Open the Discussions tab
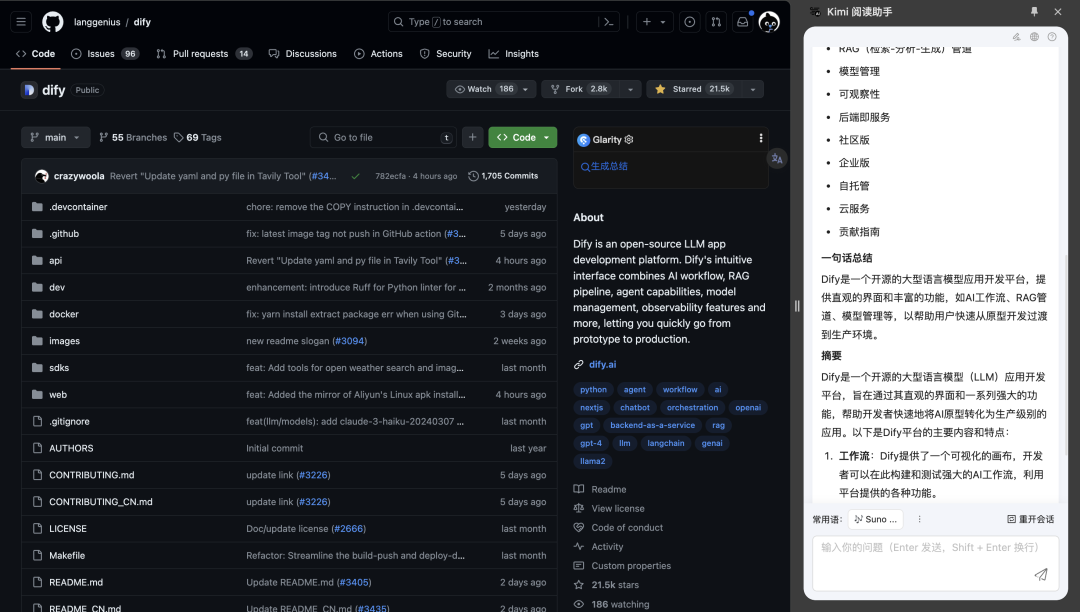1080x612 pixels. pos(303,54)
